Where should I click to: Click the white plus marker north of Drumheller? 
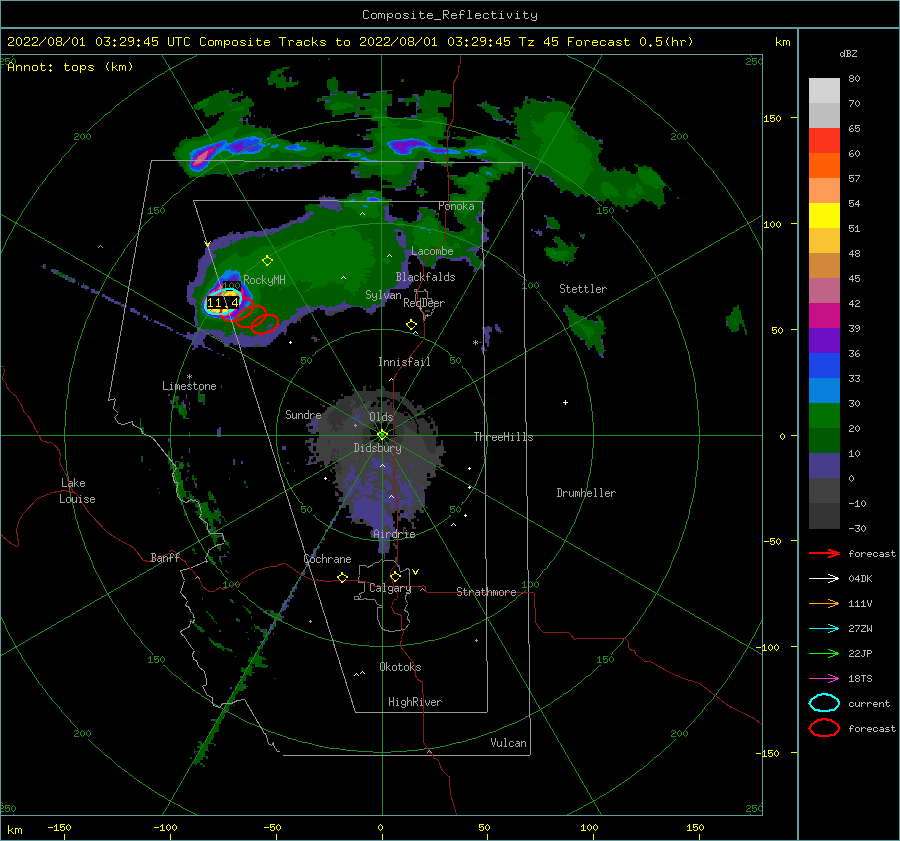point(565,402)
